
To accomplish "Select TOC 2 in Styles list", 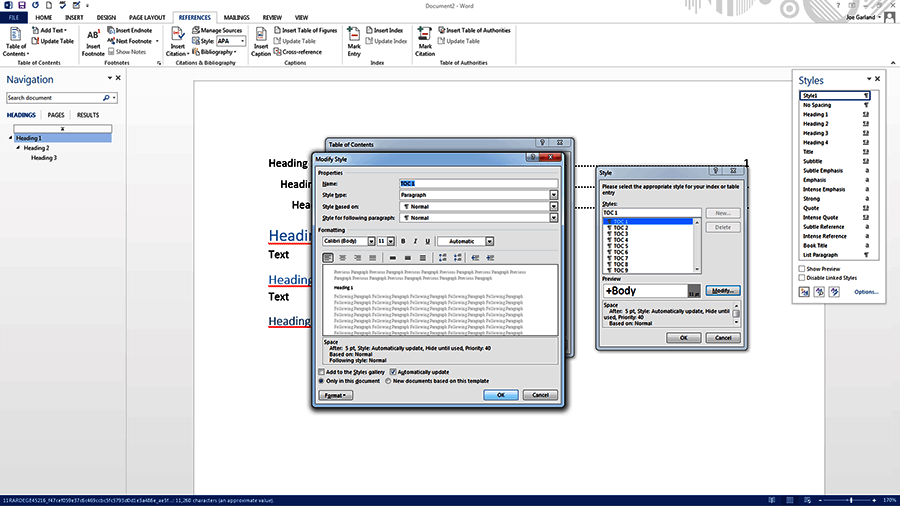I will [x=620, y=228].
